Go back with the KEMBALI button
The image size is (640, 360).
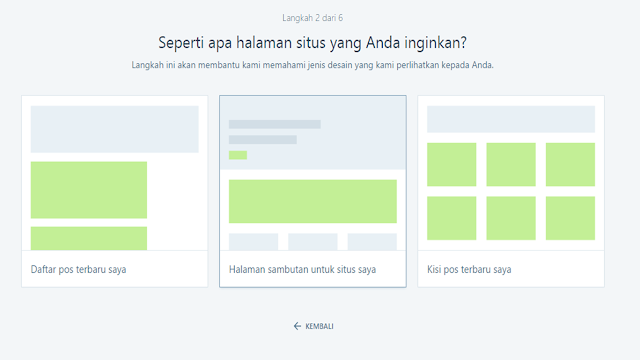(x=313, y=326)
